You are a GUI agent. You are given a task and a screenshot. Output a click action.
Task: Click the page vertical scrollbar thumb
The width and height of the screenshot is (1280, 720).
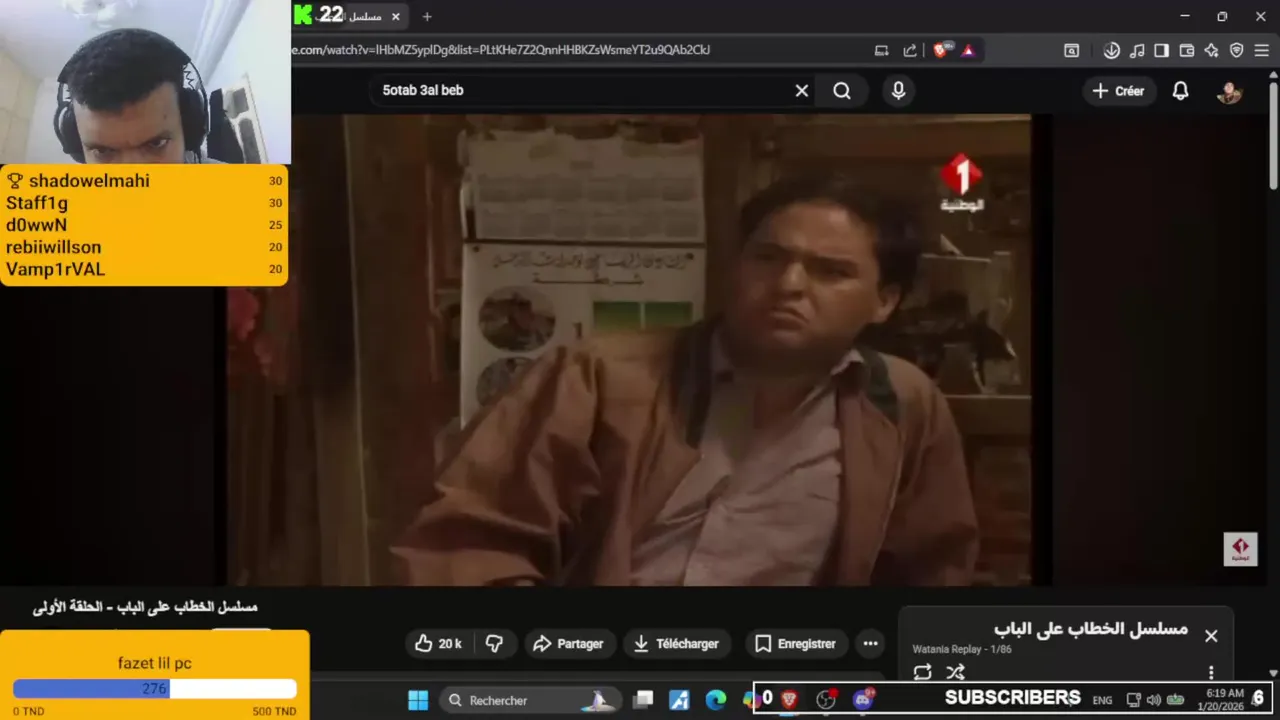1273,135
